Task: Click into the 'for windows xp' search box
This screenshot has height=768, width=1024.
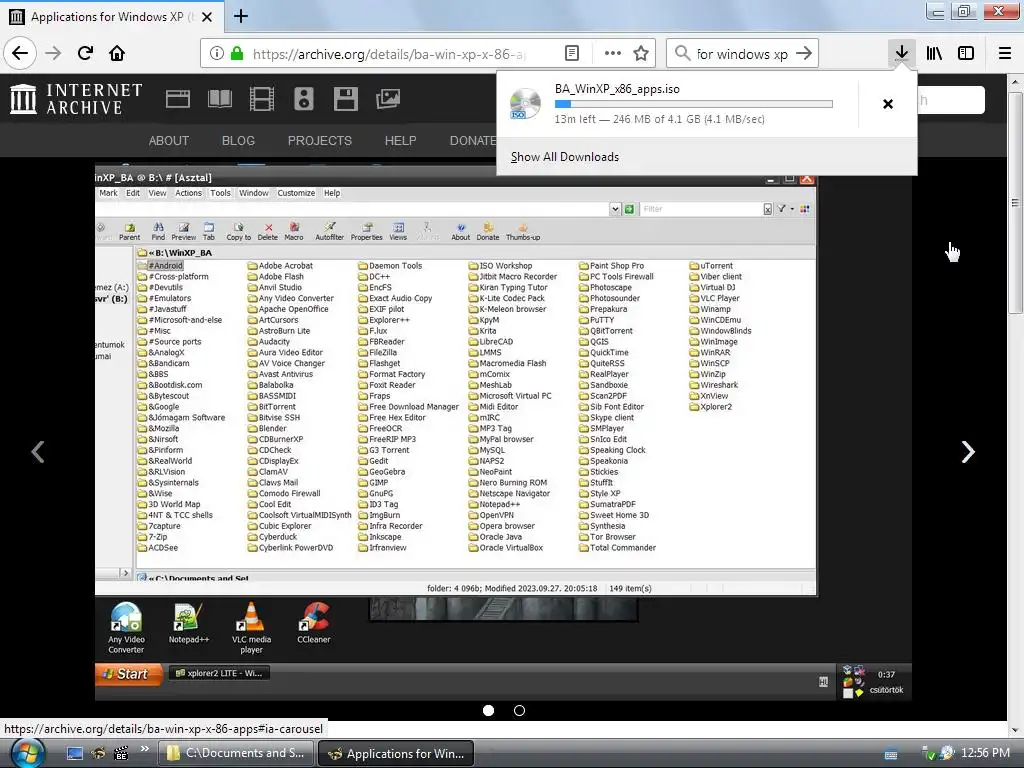Action: click(742, 54)
